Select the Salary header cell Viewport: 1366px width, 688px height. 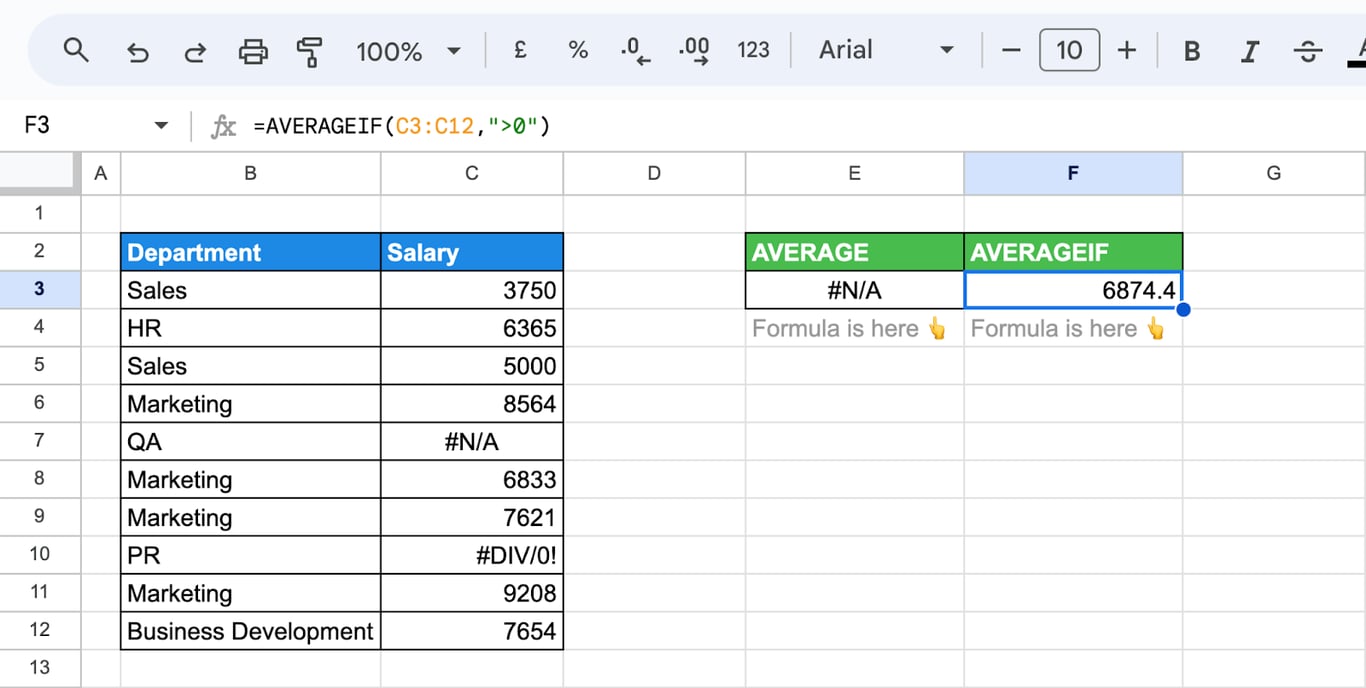point(472,252)
